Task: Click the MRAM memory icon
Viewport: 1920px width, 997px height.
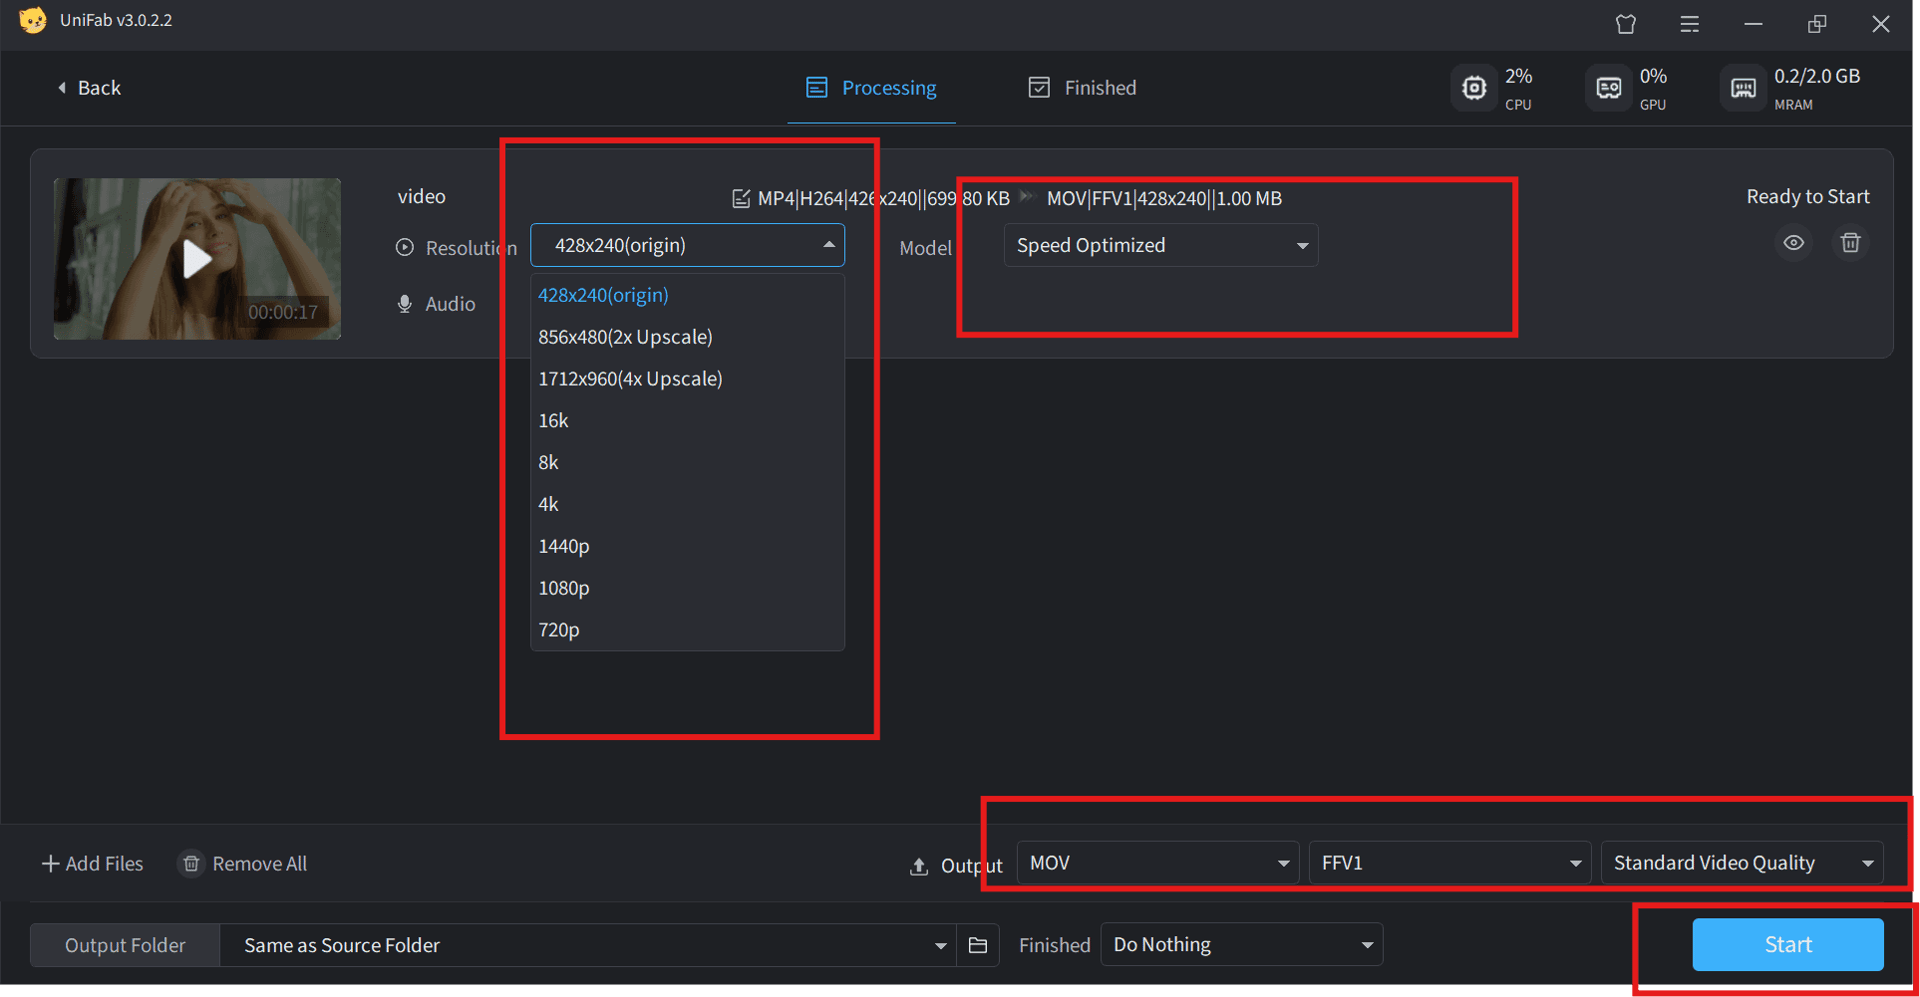Action: point(1743,88)
